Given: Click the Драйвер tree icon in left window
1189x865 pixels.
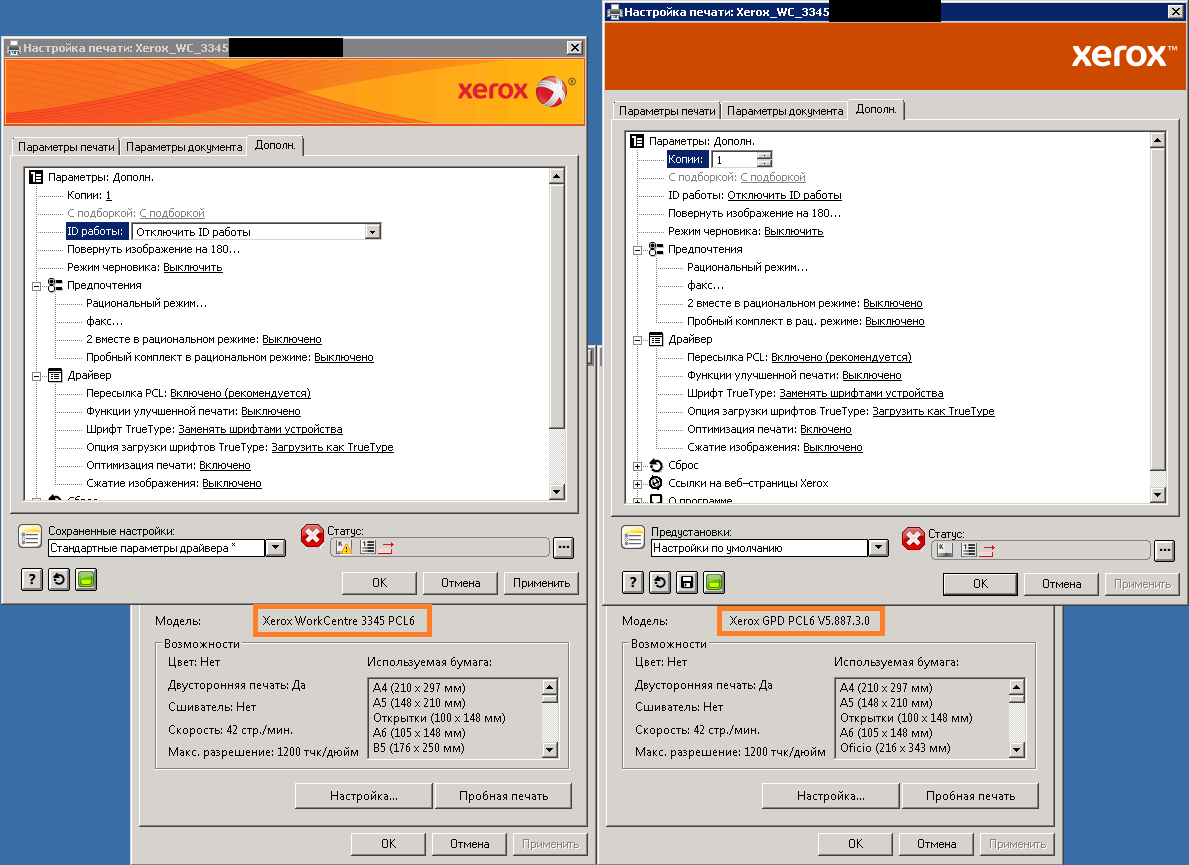Looking at the screenshot, I should point(55,375).
